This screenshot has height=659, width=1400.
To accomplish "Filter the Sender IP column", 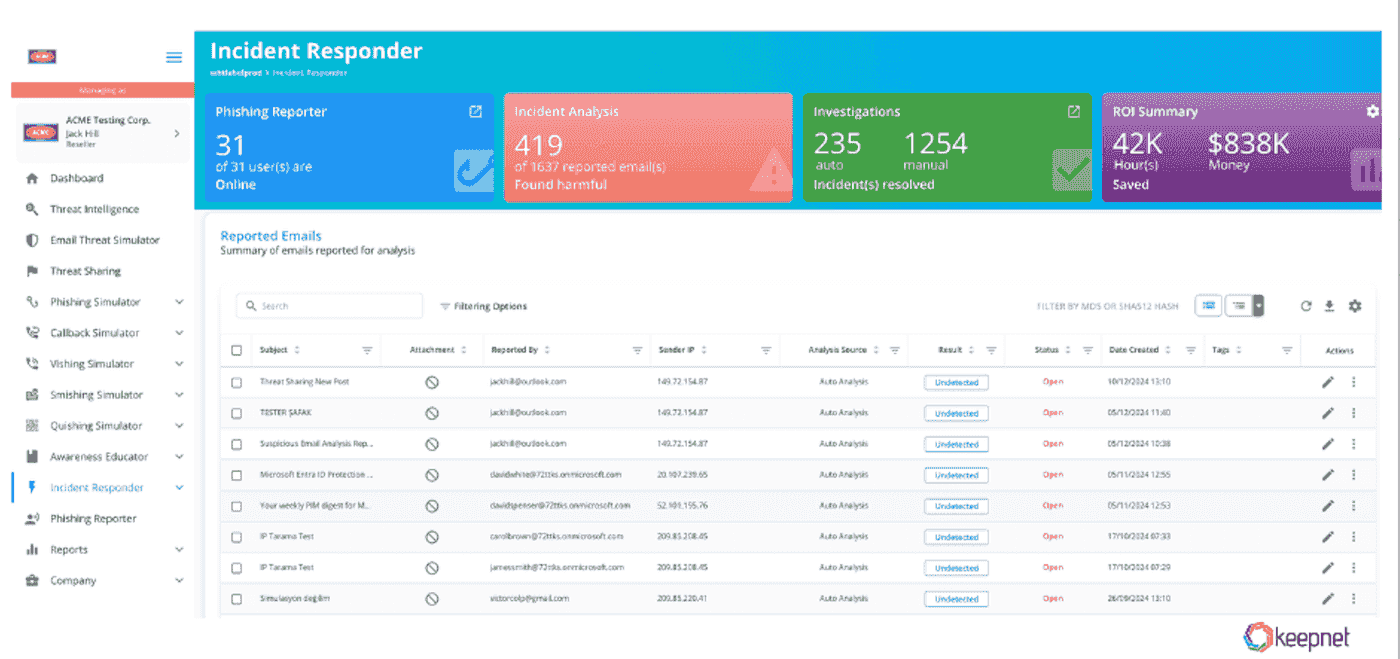I will 766,350.
